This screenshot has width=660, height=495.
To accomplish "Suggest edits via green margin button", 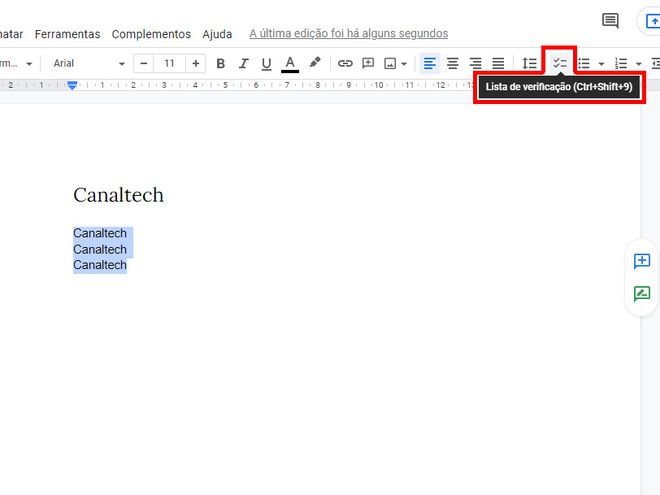I will coord(642,293).
